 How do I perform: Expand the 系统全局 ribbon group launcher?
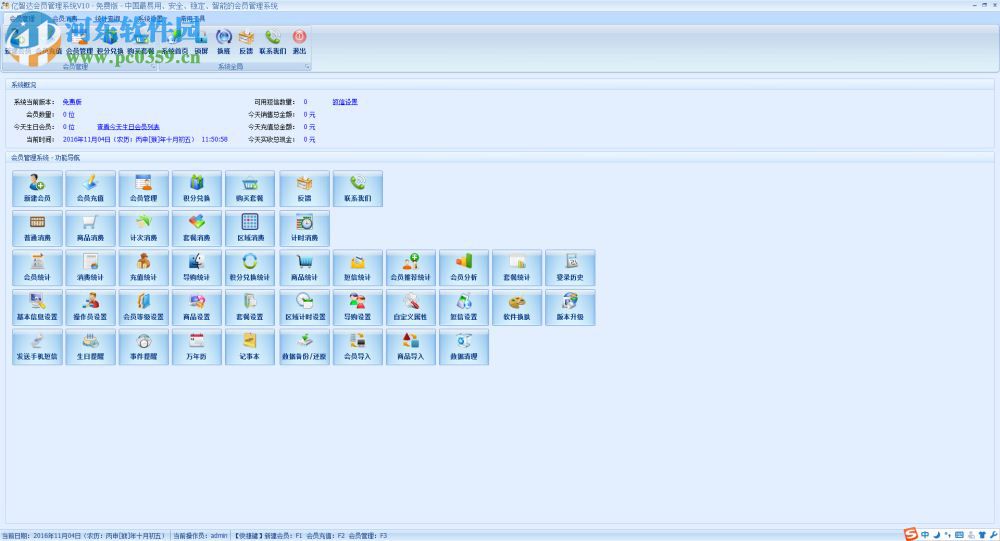pyautogui.click(x=307, y=67)
